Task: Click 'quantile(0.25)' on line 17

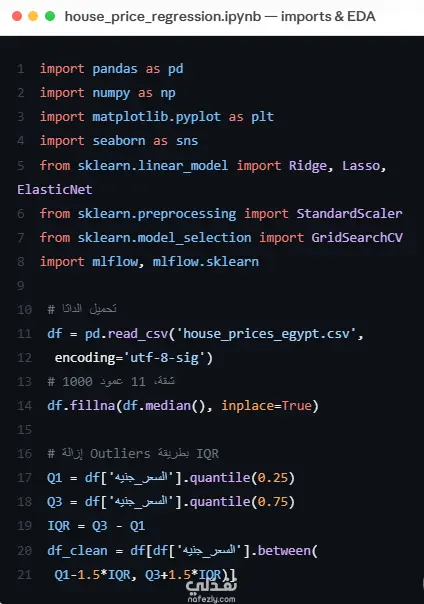Action: pos(242,478)
